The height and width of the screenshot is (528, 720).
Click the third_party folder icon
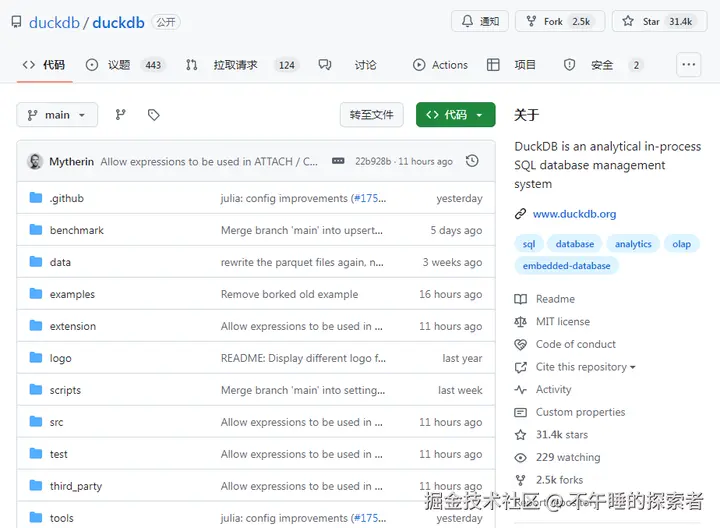36,485
